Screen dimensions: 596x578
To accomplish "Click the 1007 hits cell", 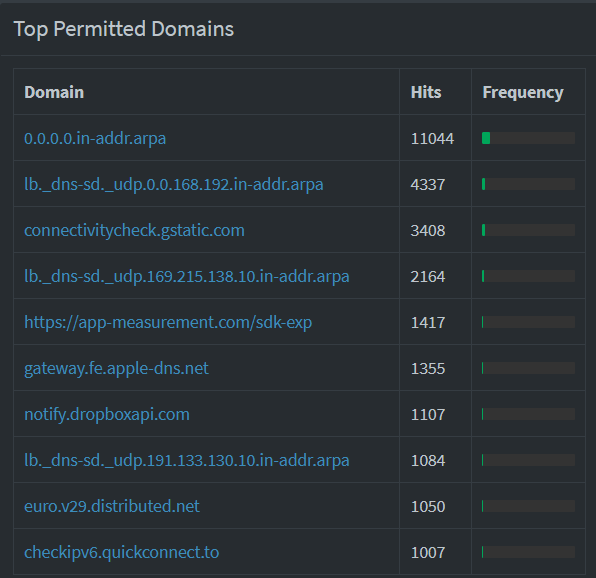I will coord(428,552).
